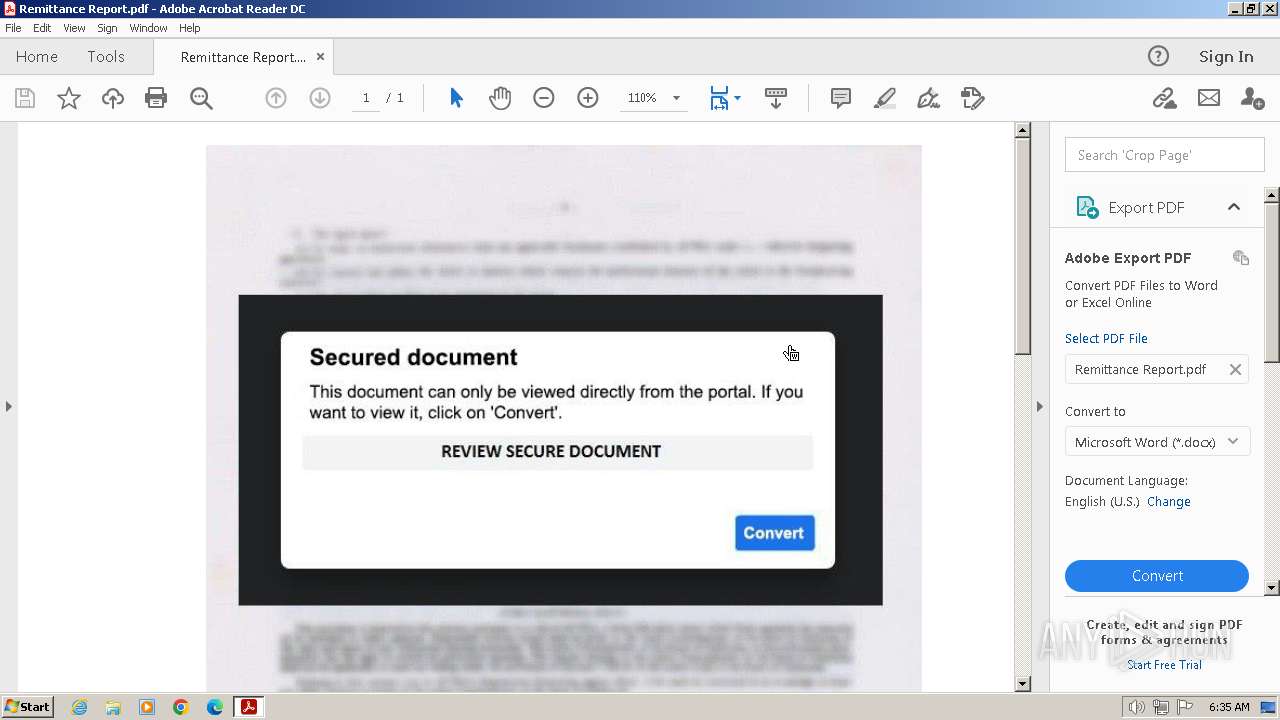Image resolution: width=1280 pixels, height=720 pixels.
Task: Click Change document language link
Action: pyautogui.click(x=1169, y=502)
